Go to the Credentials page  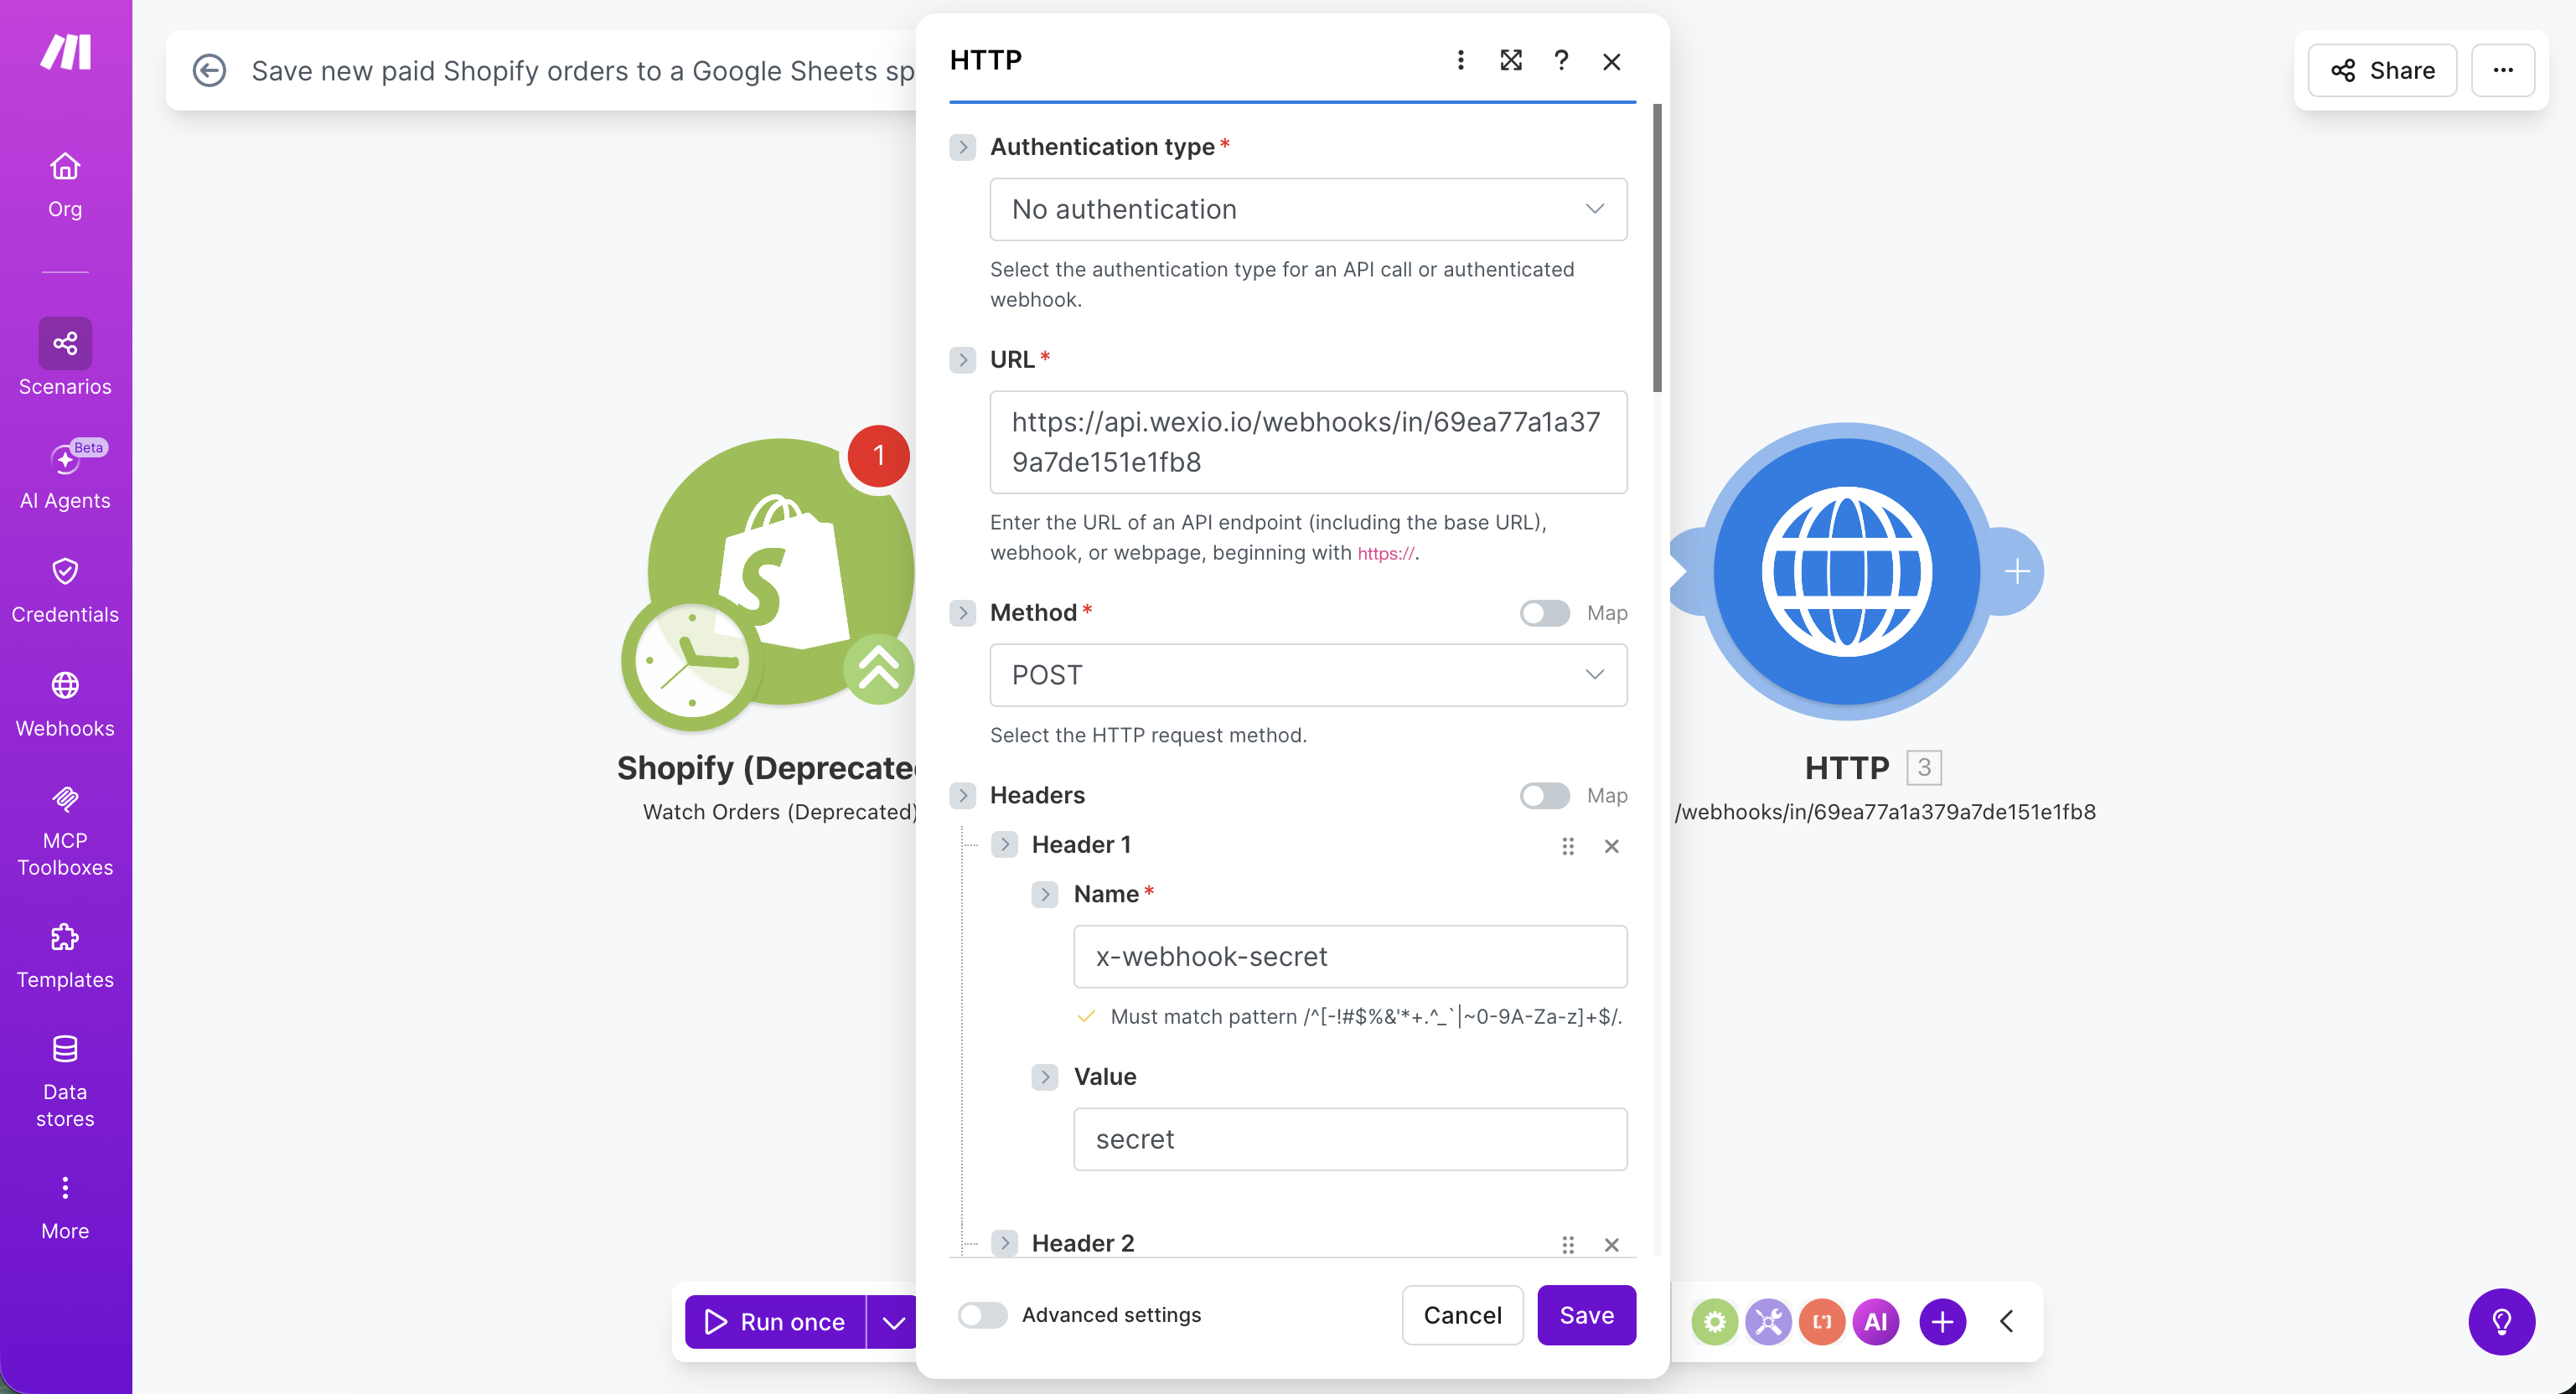pos(65,590)
